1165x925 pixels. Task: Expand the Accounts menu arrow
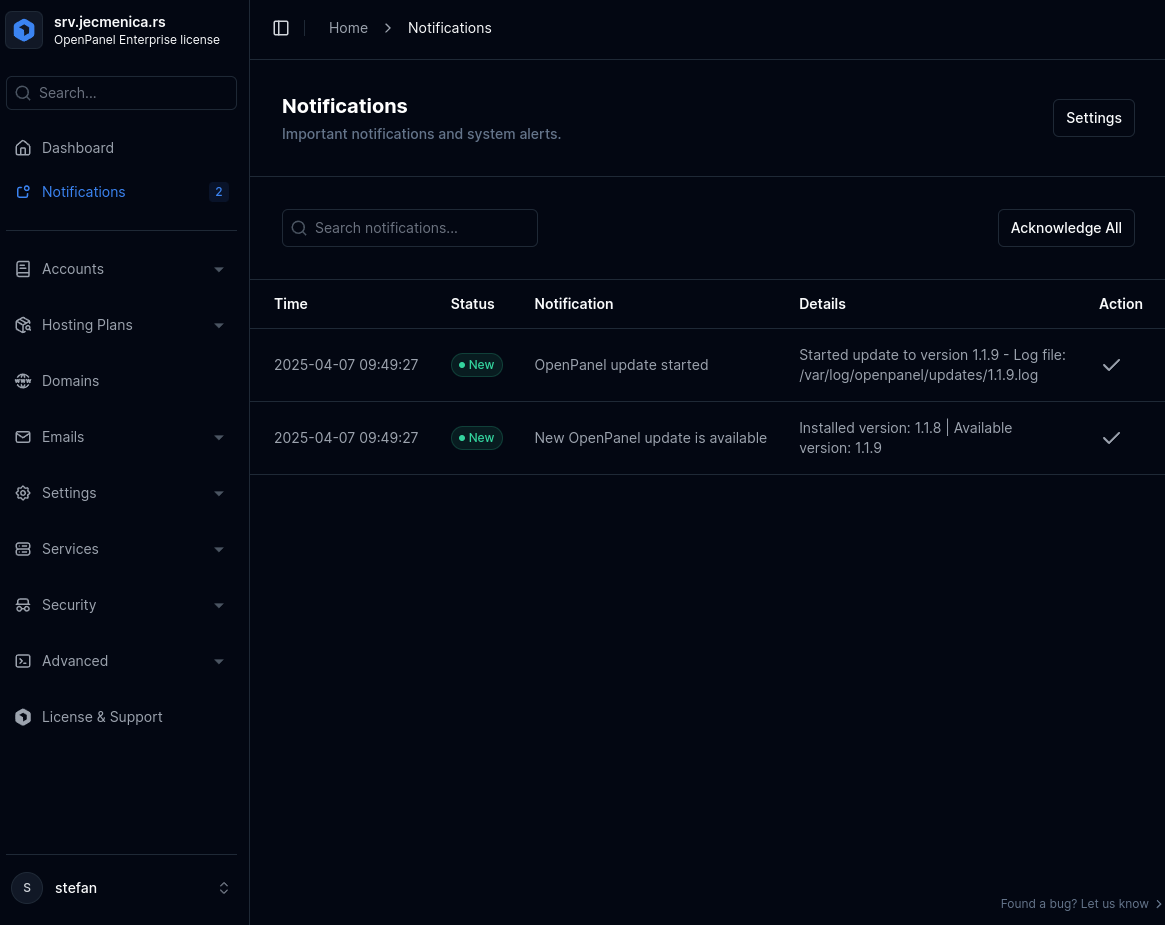219,269
